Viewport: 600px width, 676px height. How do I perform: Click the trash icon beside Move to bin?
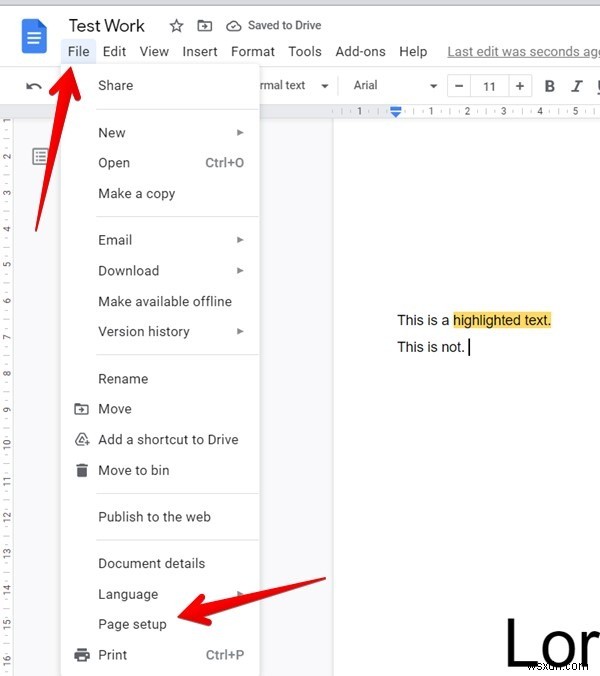click(x=82, y=470)
